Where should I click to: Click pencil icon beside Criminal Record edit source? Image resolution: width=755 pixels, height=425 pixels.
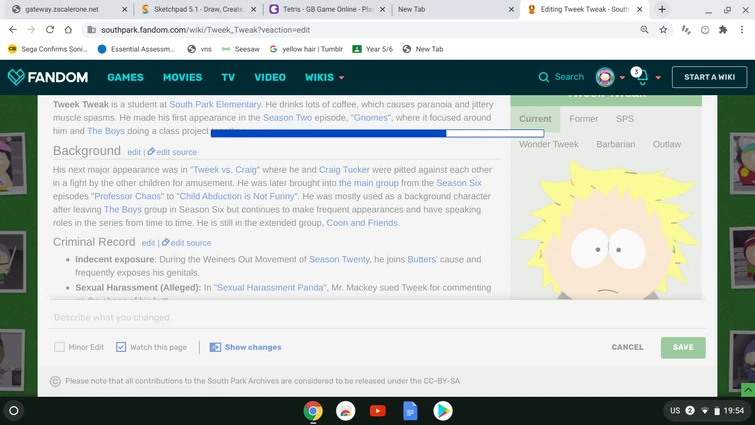[165, 243]
